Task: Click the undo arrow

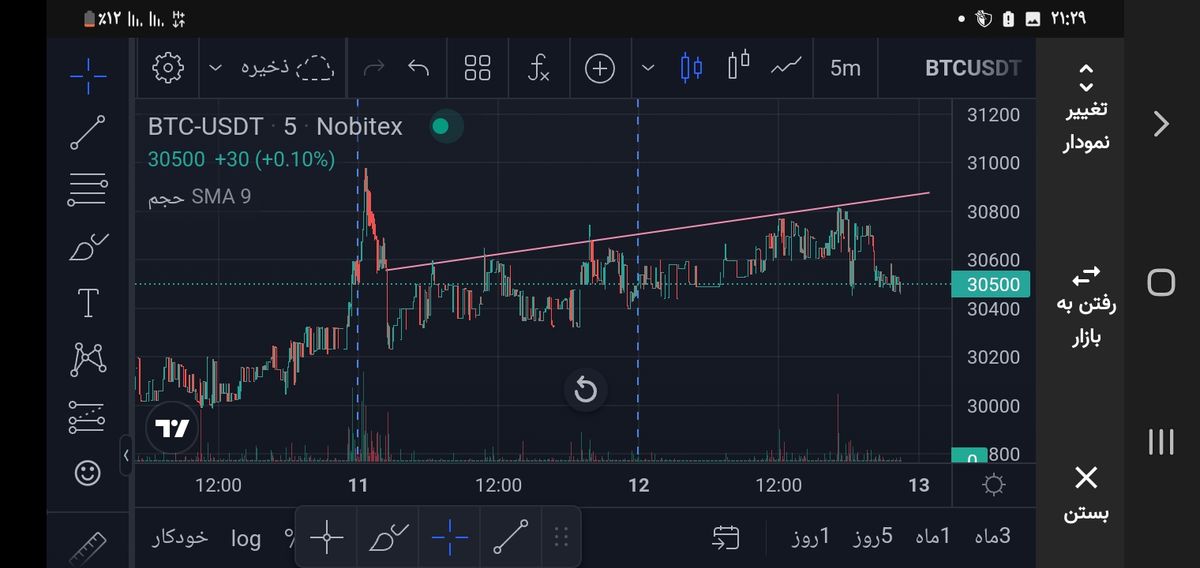Action: tap(419, 68)
